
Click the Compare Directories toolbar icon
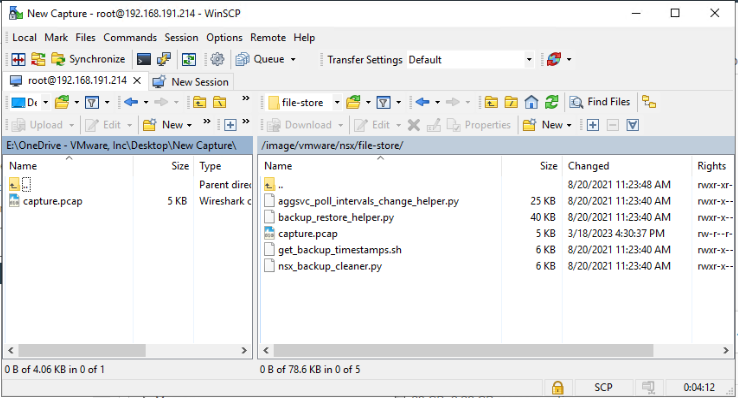pos(18,59)
